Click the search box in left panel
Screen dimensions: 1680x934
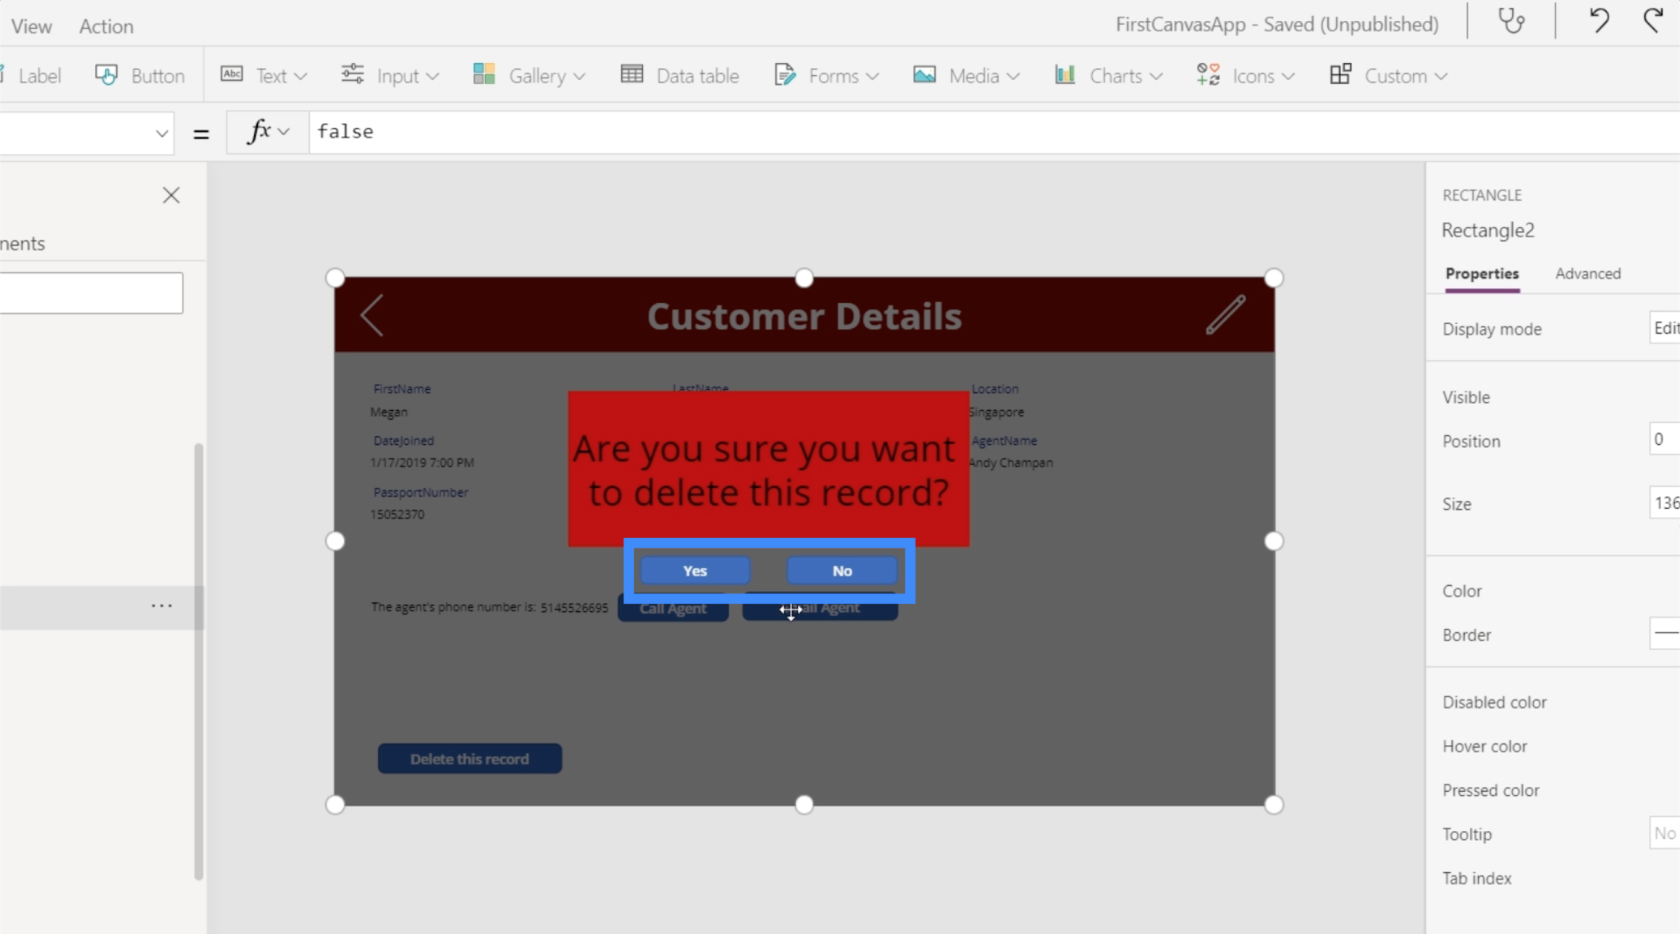pyautogui.click(x=91, y=293)
